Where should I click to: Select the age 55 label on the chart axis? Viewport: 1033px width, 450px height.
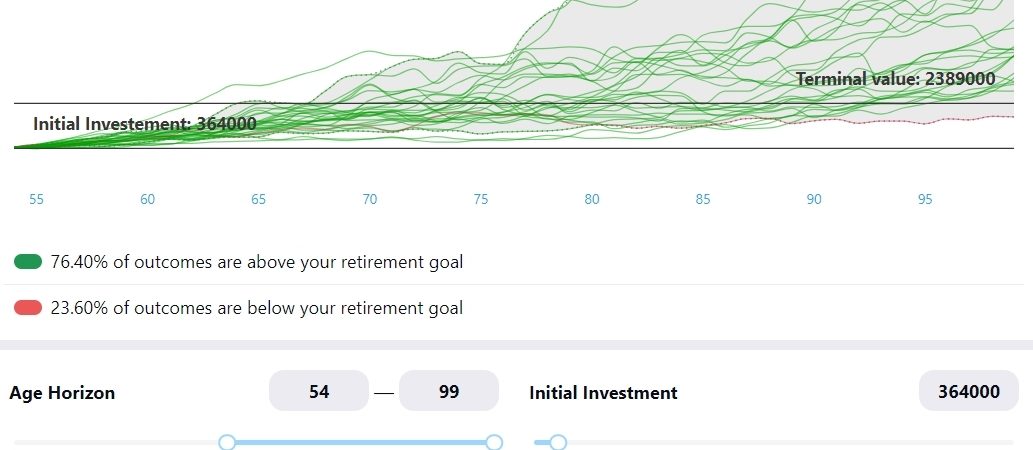(37, 200)
